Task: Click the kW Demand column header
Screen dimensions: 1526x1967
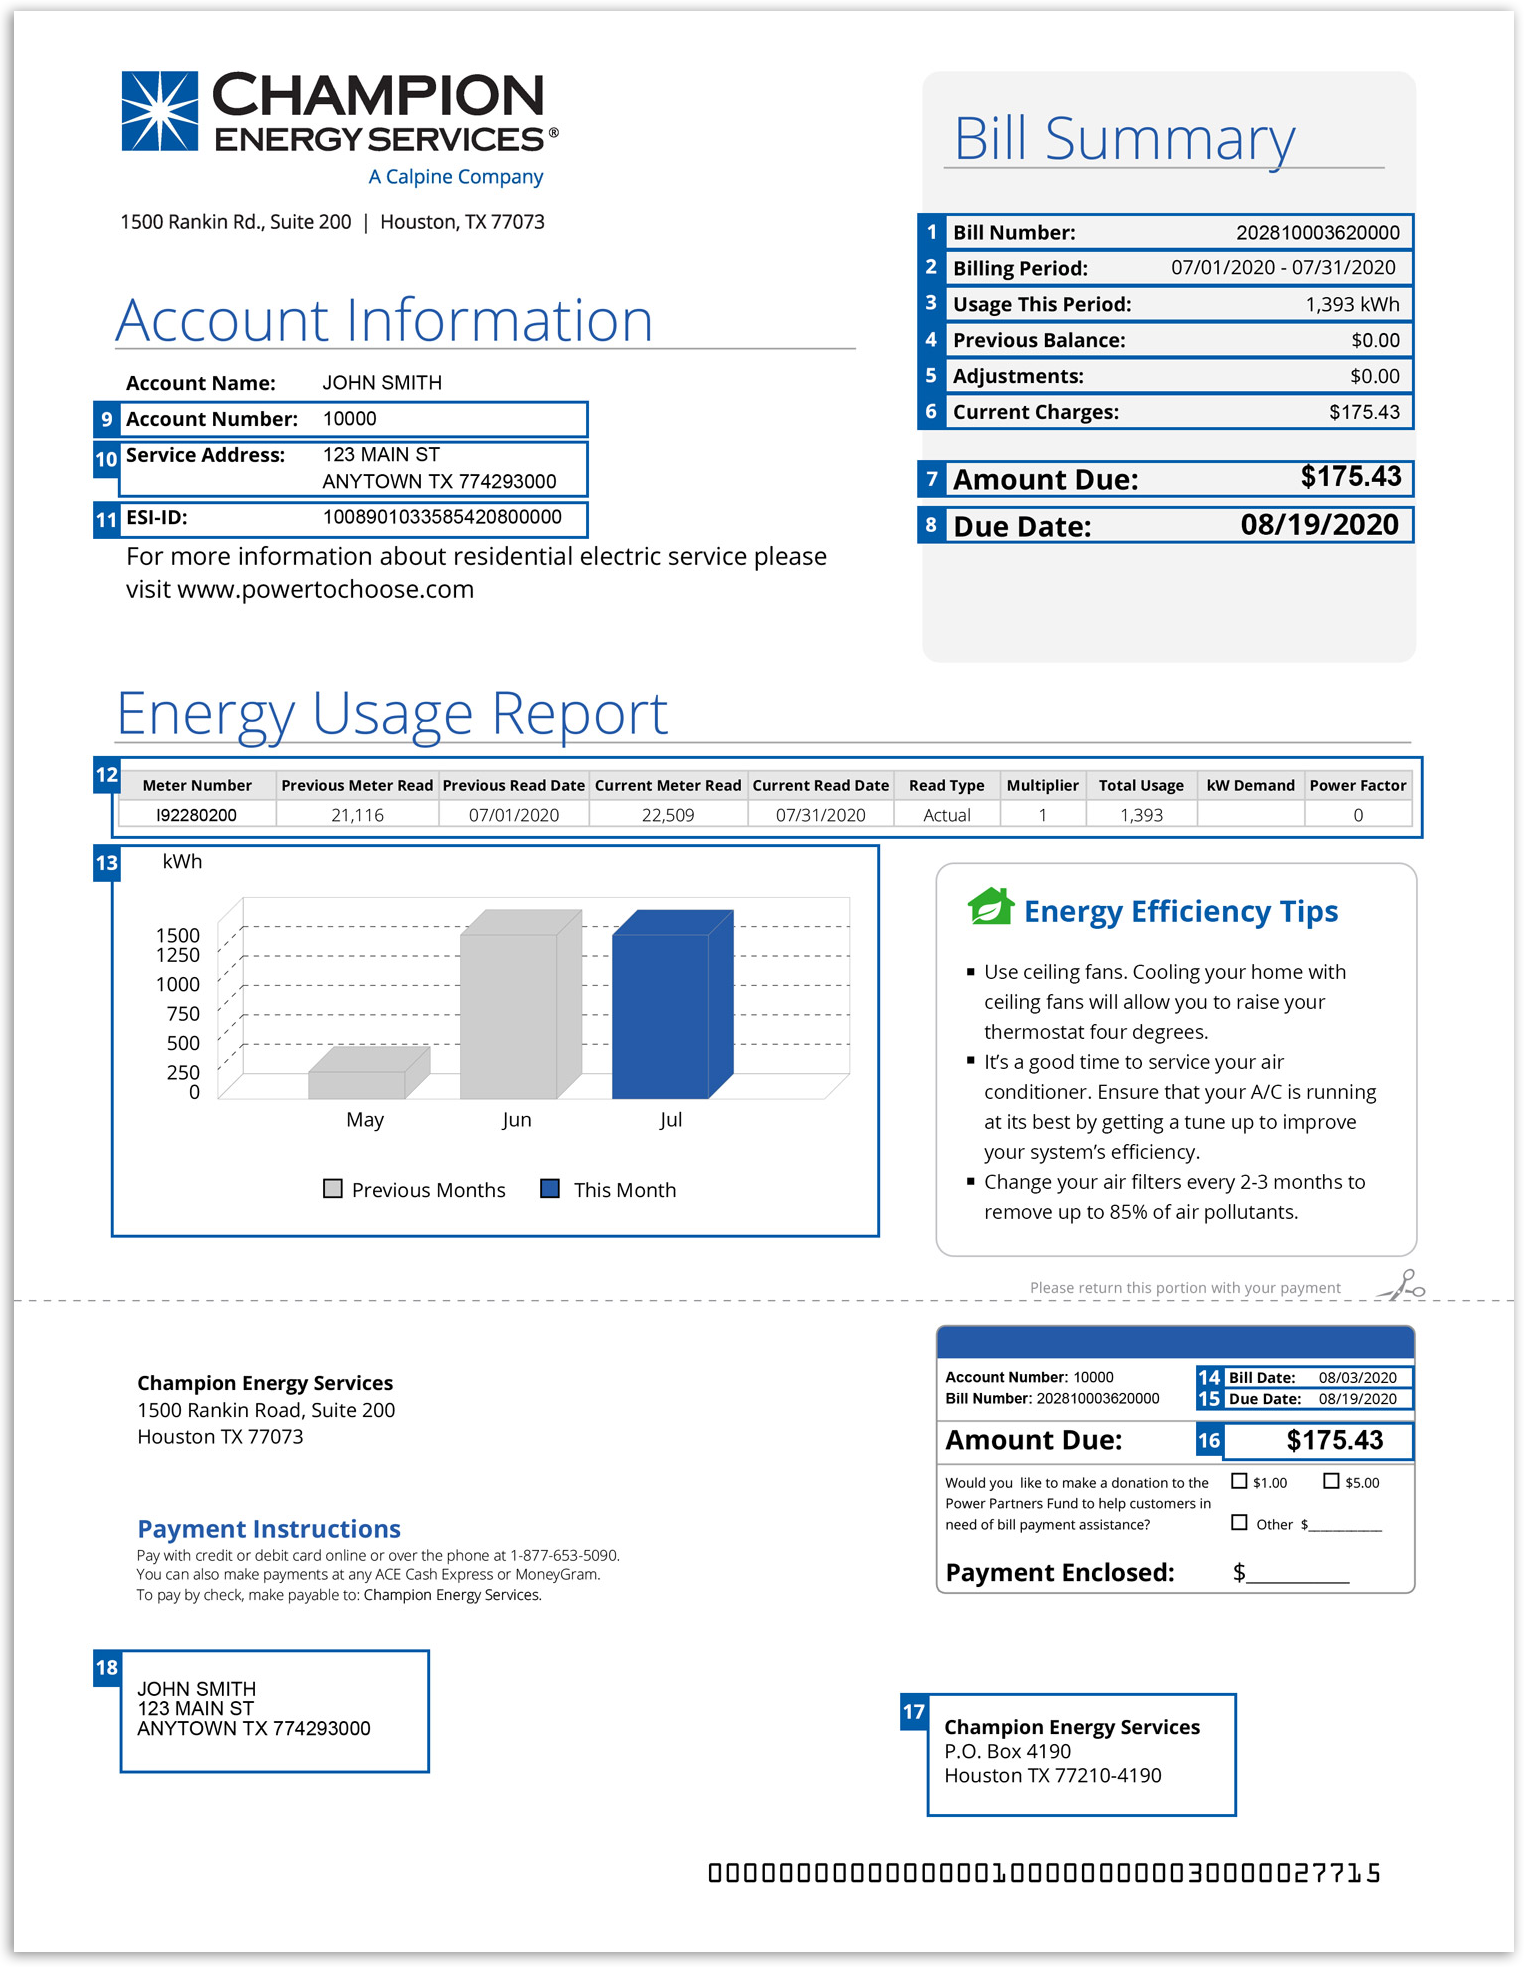Action: (x=1250, y=785)
